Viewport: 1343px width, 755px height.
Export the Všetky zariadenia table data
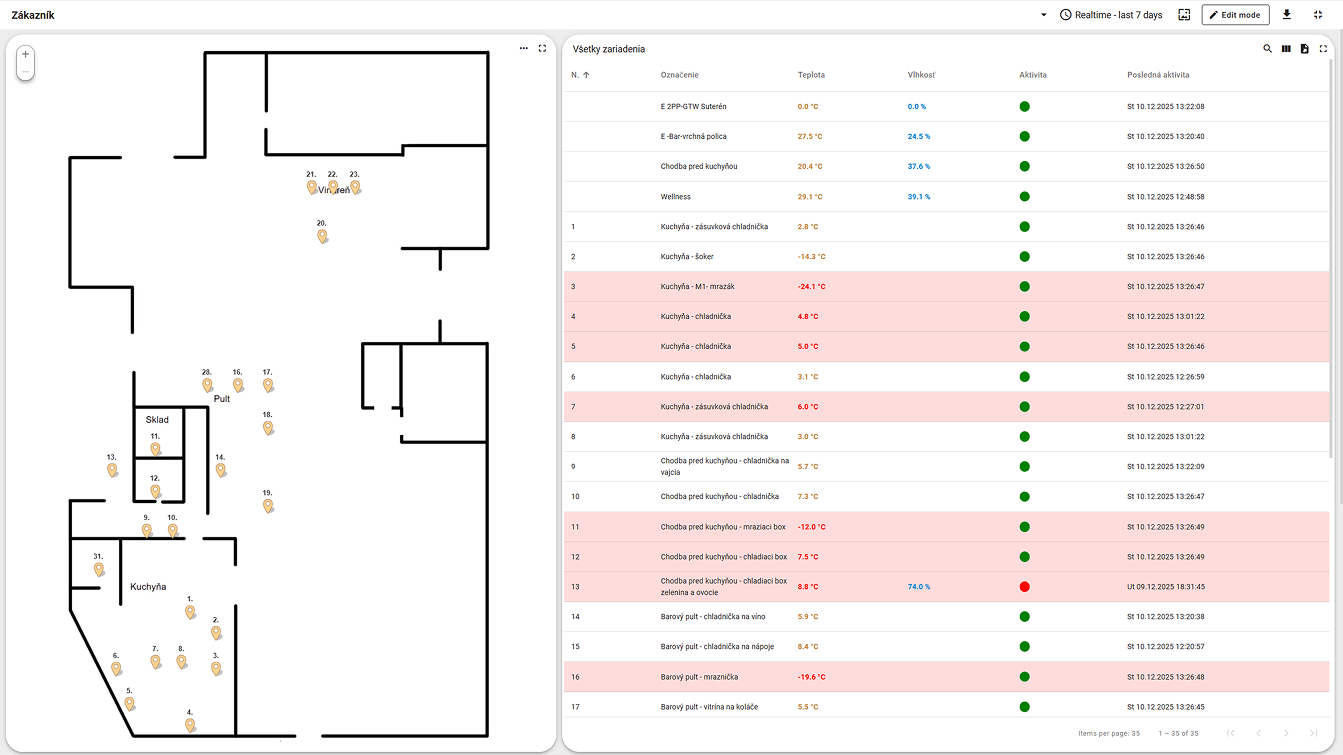point(1304,49)
